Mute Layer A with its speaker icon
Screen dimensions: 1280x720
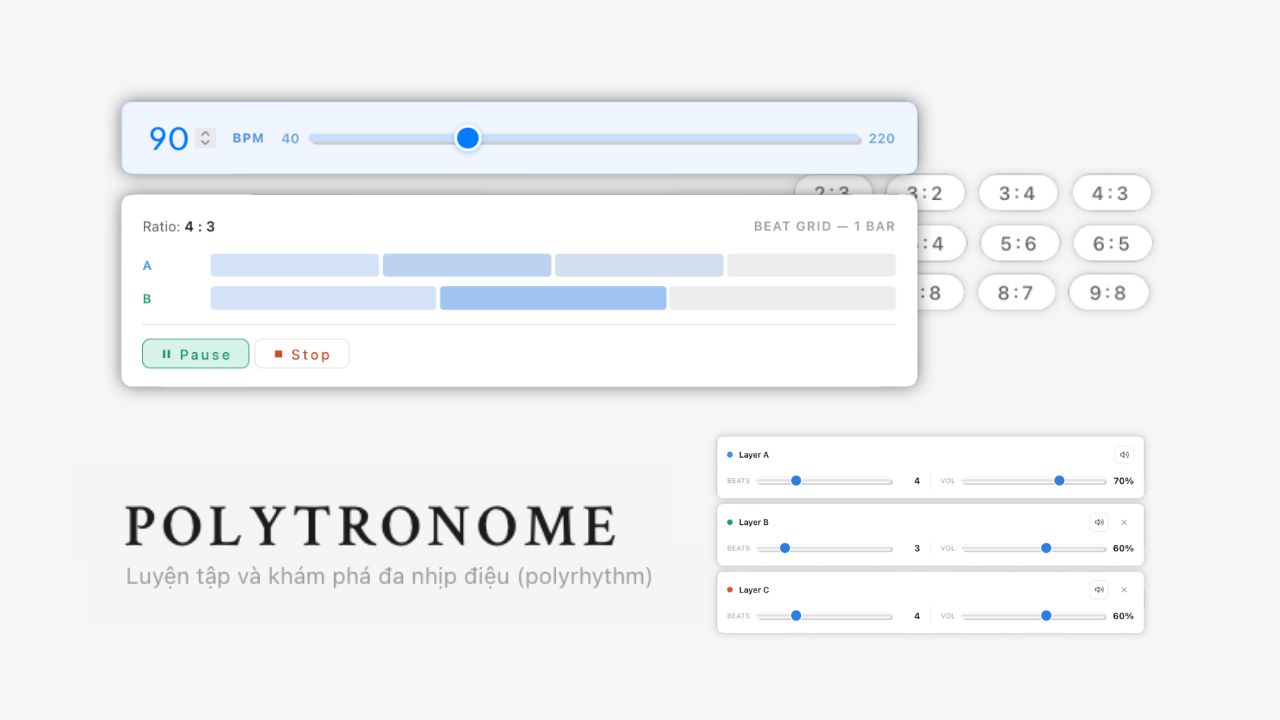tap(1124, 455)
